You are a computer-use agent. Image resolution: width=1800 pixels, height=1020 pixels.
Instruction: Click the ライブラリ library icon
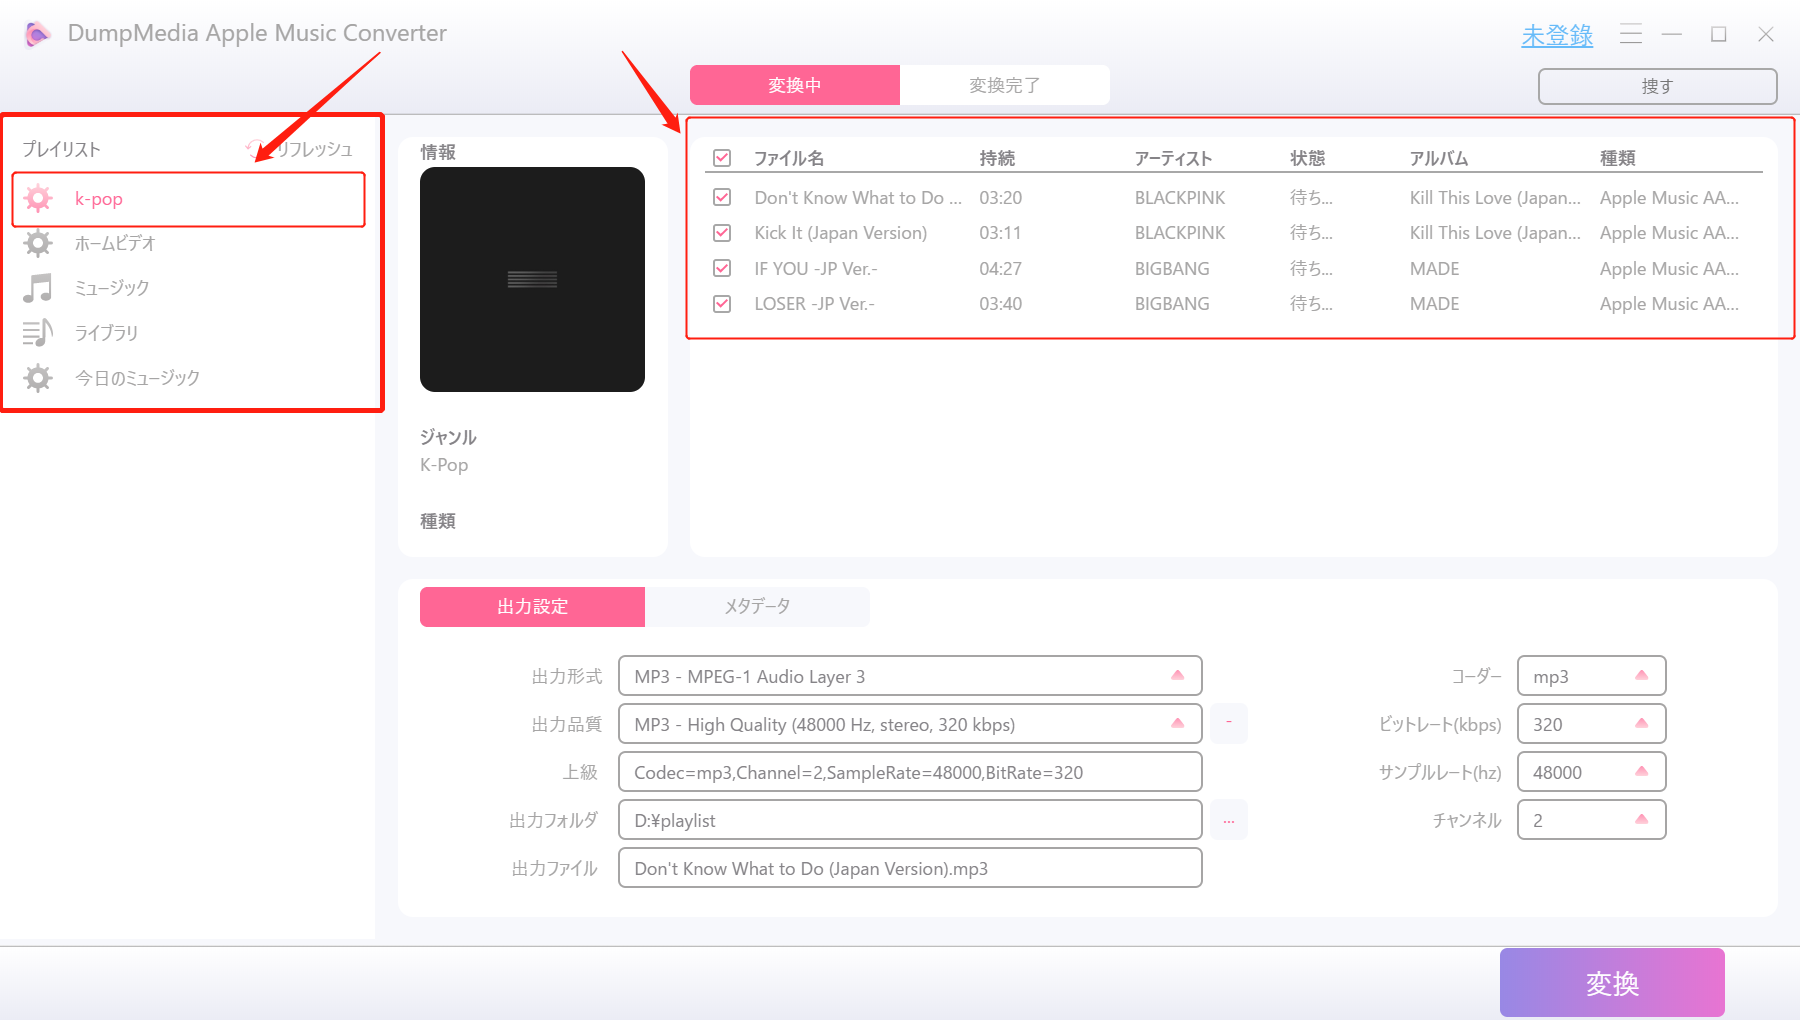[38, 333]
